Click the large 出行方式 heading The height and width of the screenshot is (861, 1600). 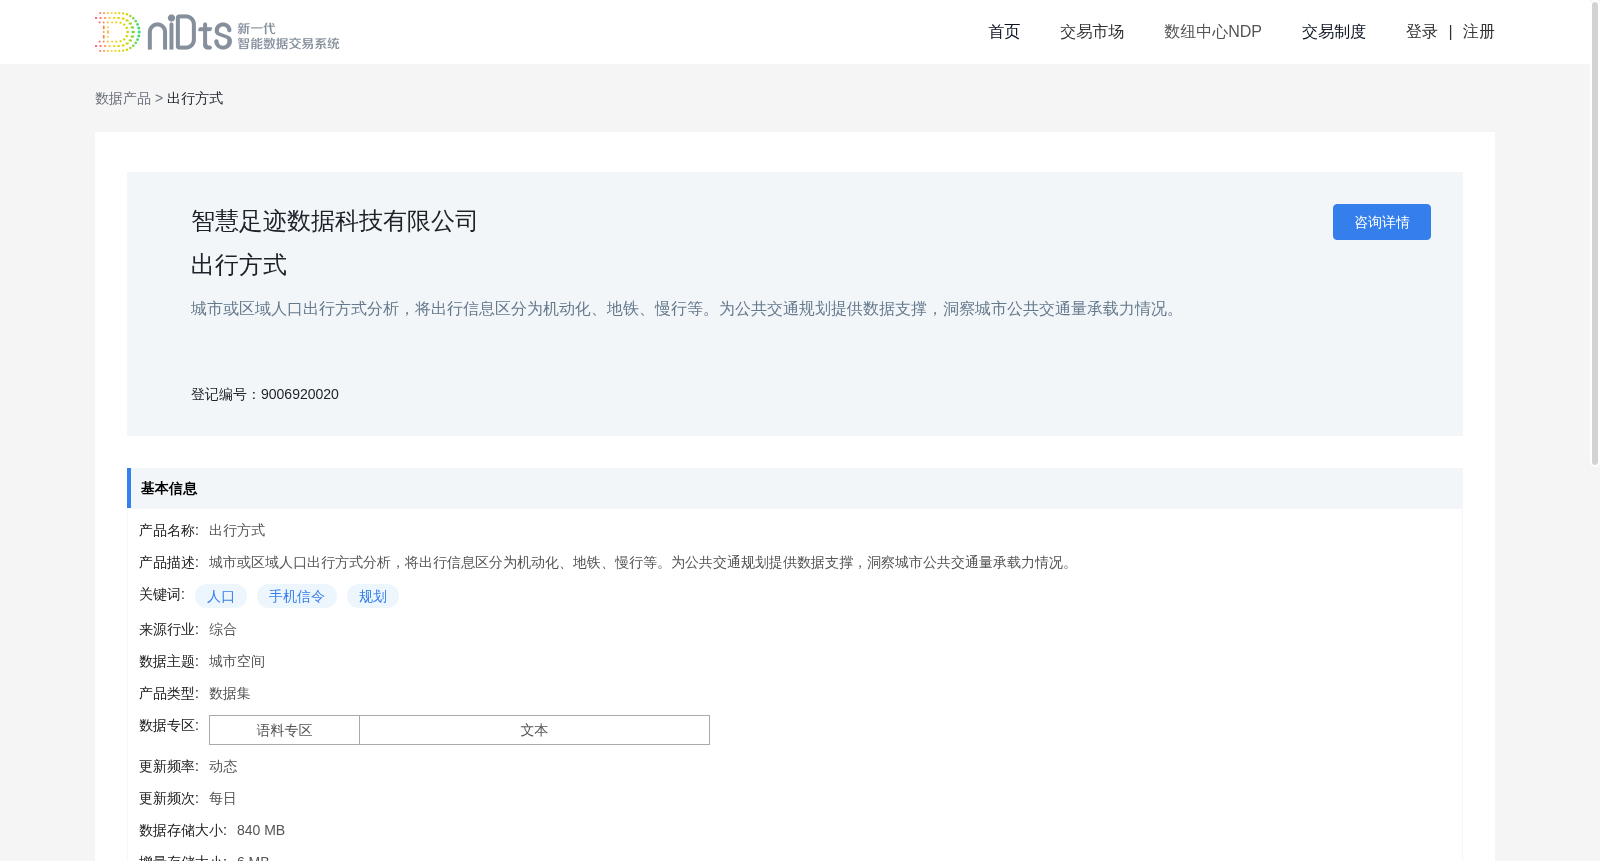pos(239,265)
